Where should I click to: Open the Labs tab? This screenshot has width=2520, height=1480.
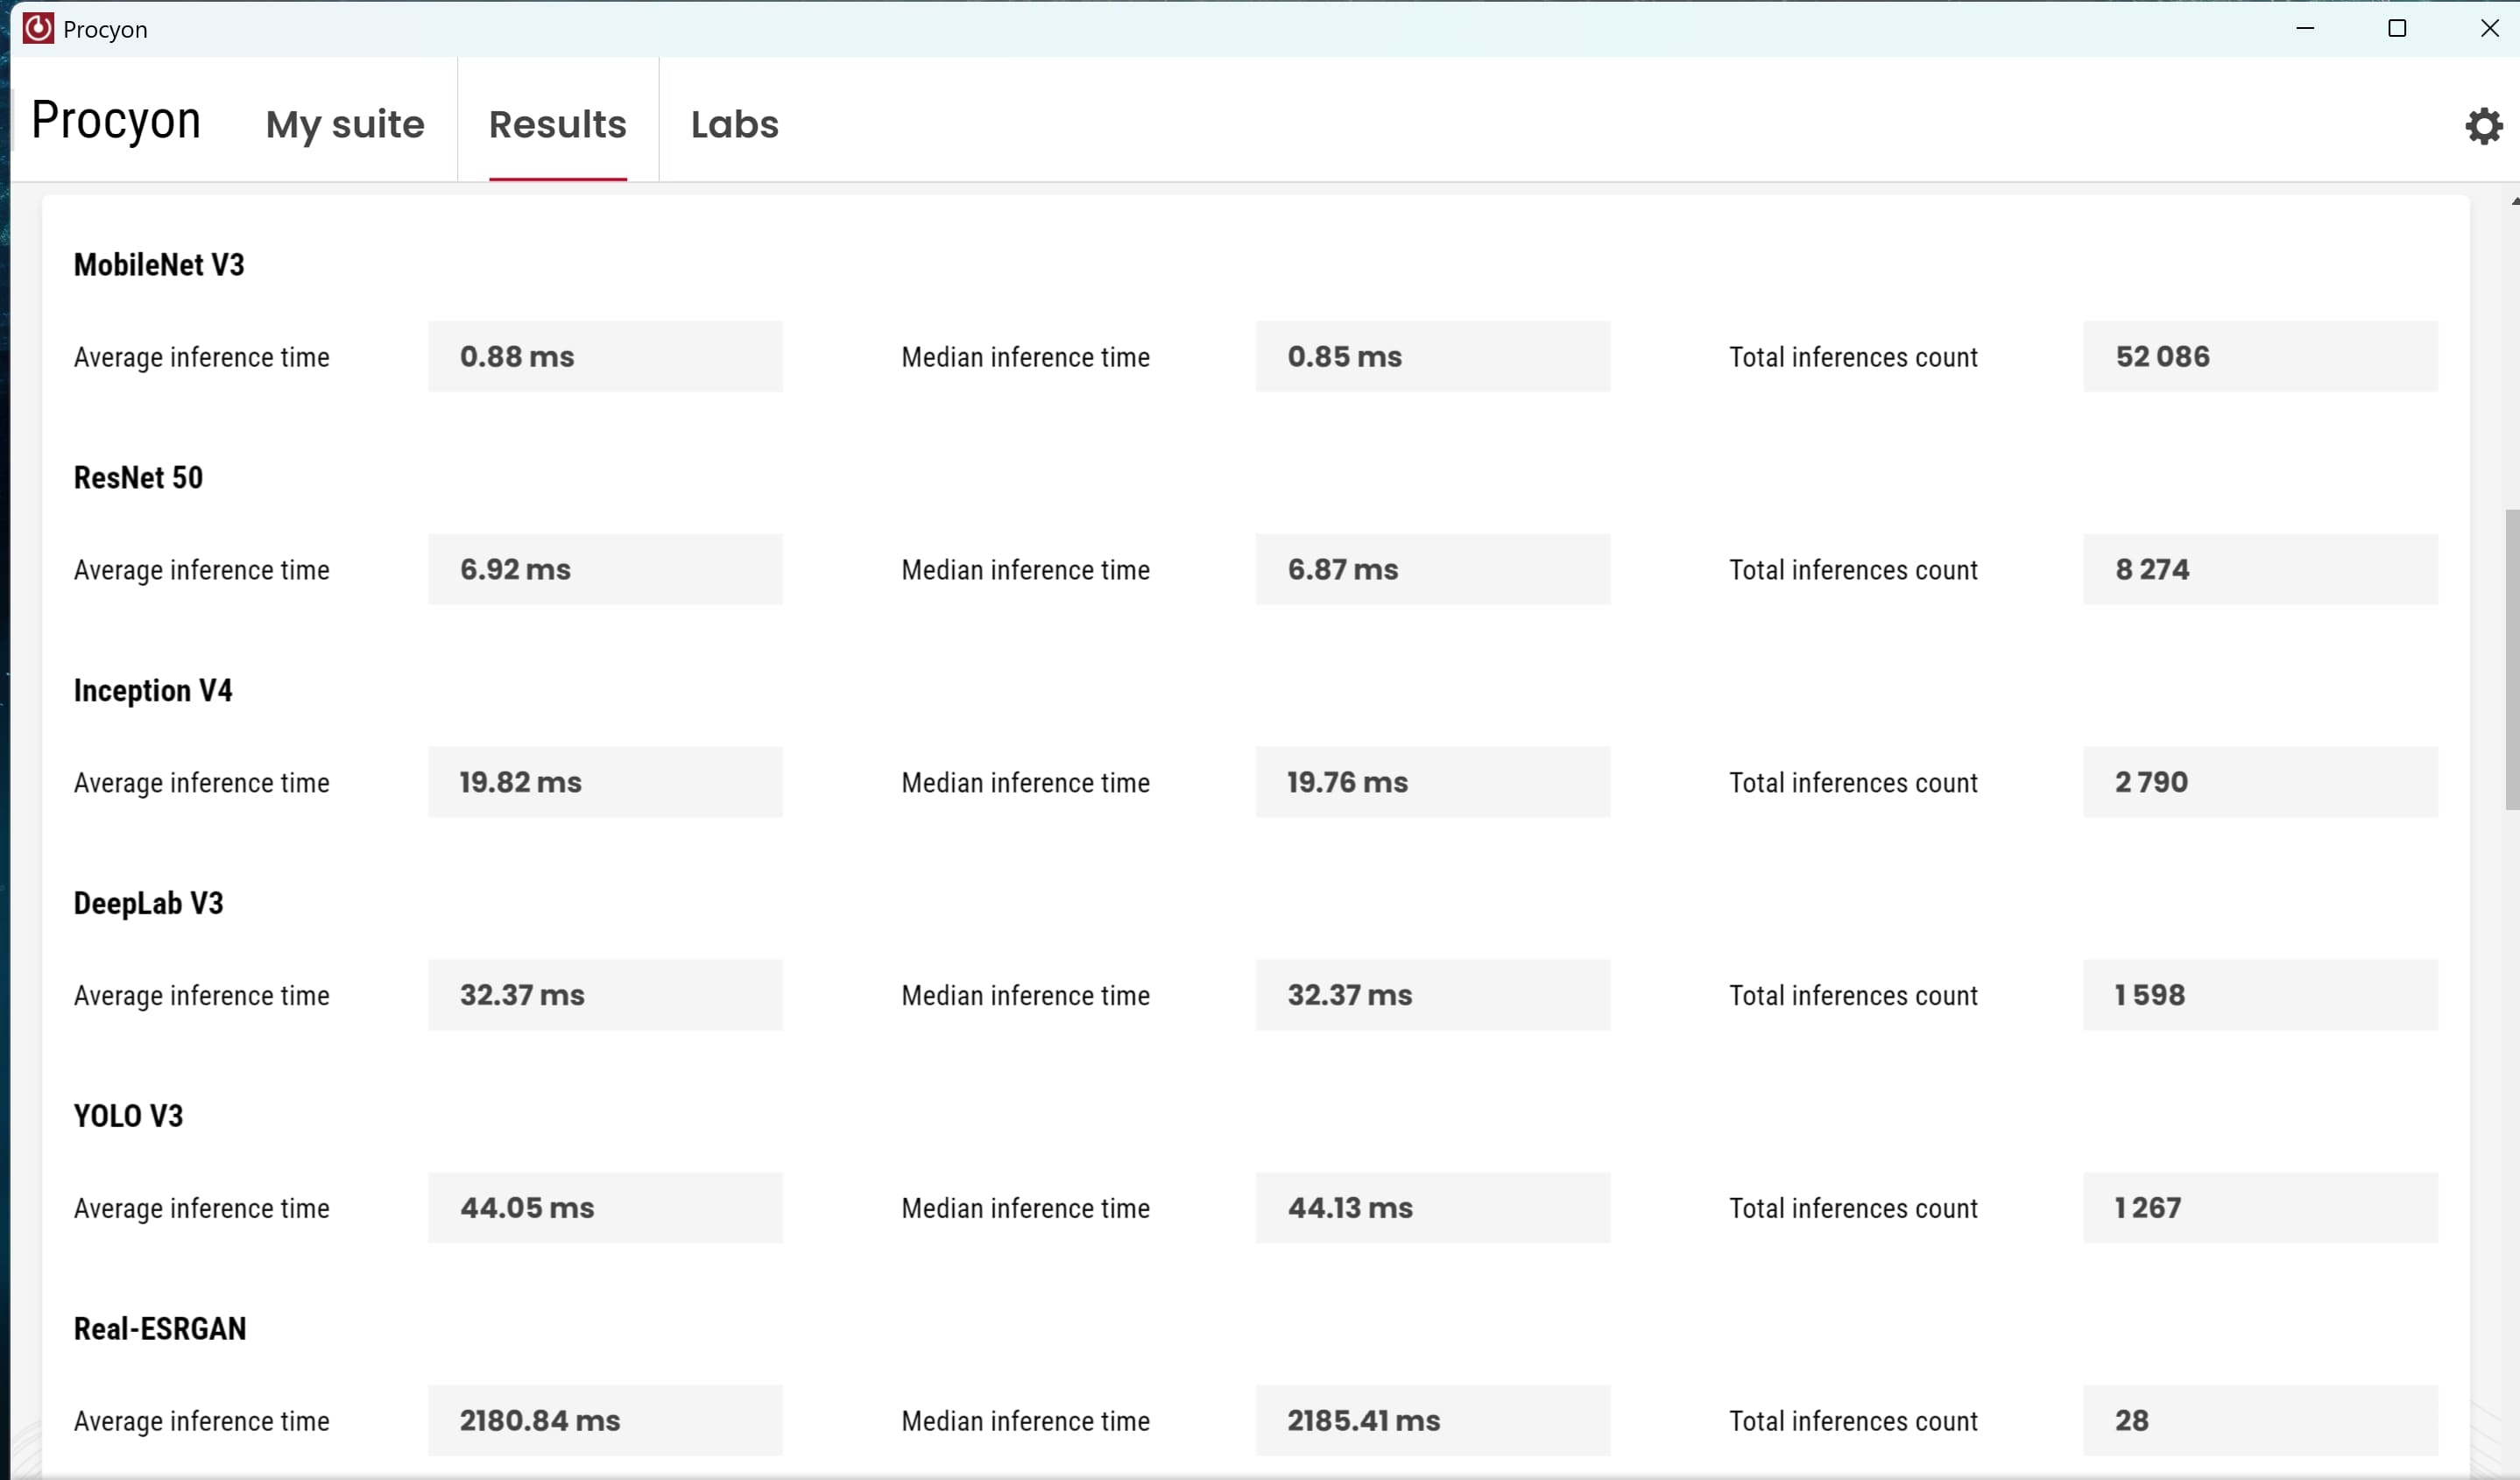pyautogui.click(x=734, y=124)
